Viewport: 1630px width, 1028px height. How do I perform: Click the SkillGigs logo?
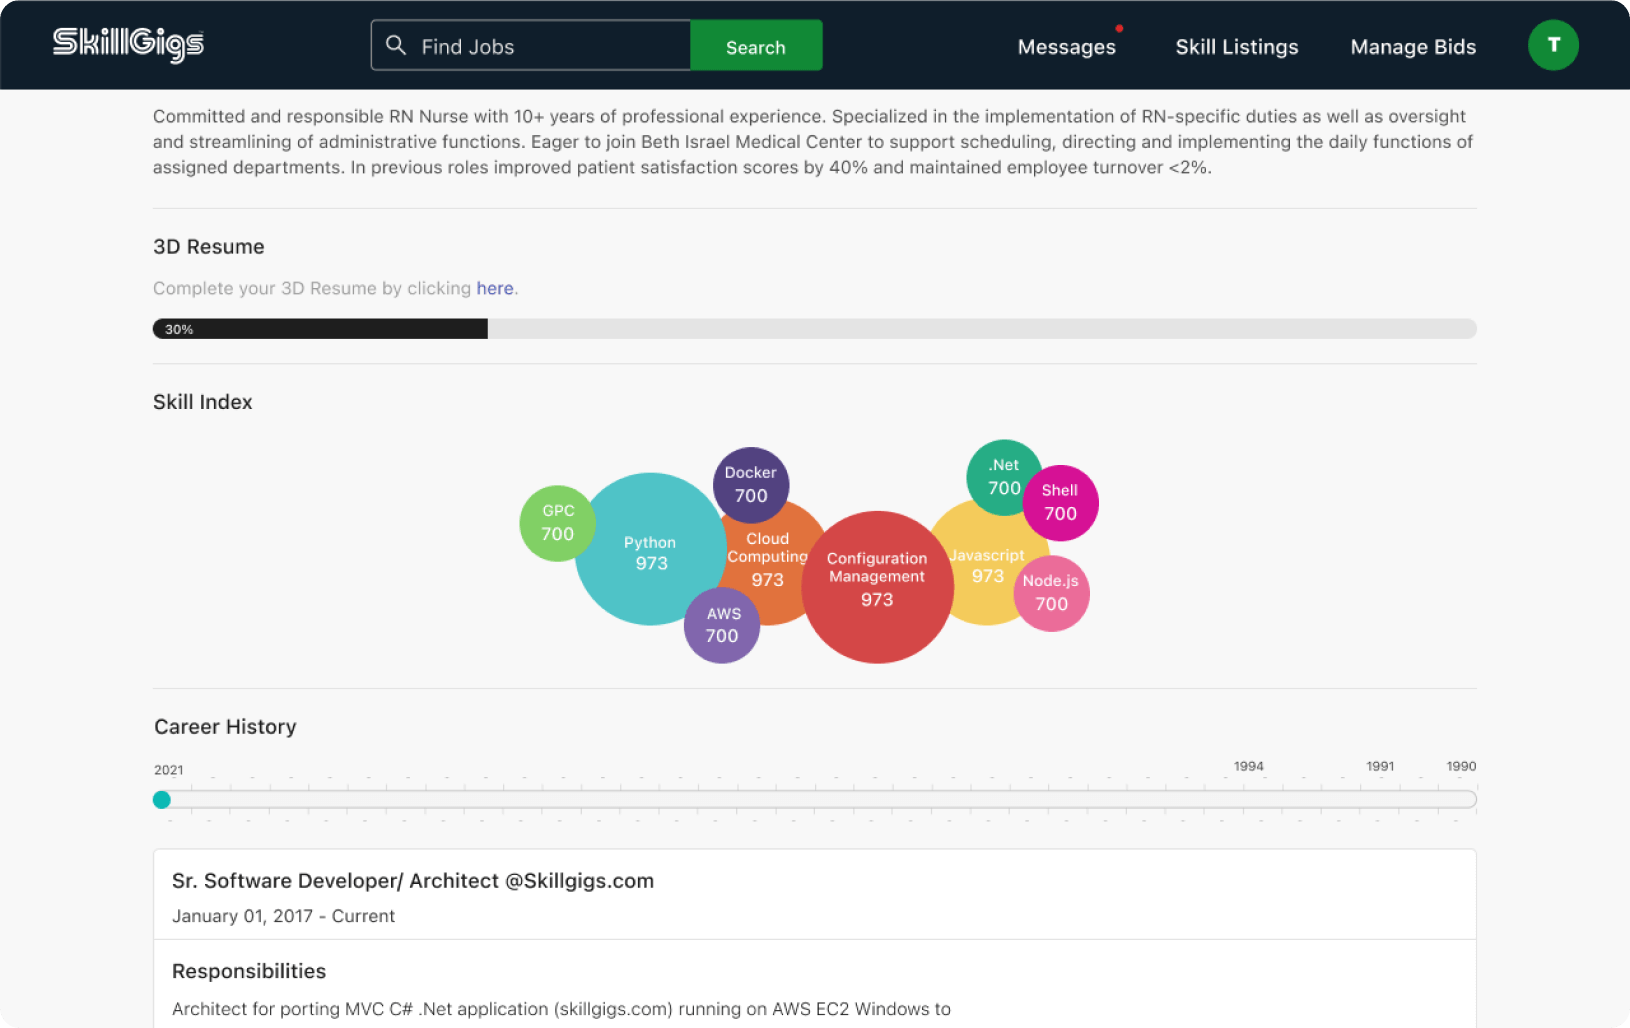pos(128,44)
